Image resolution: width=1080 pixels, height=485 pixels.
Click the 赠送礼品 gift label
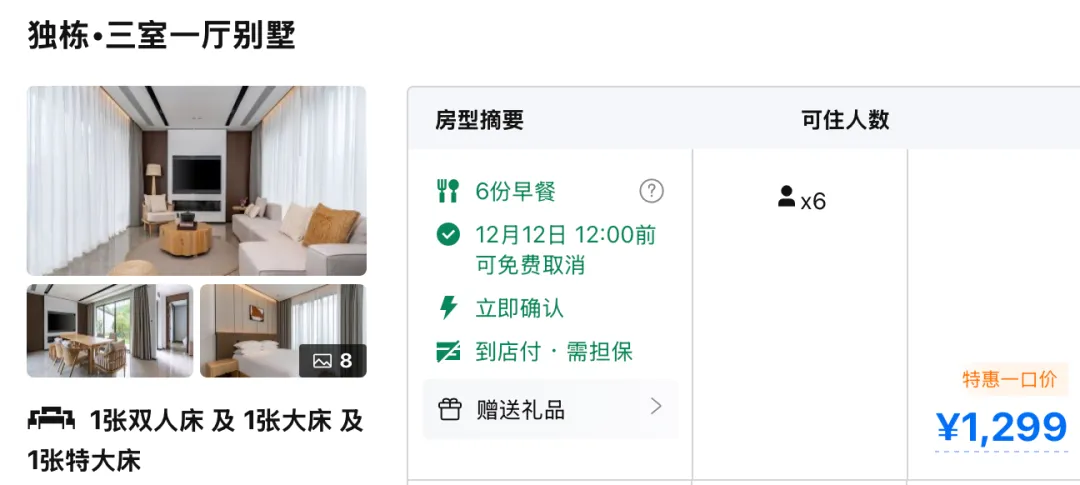[x=521, y=409]
